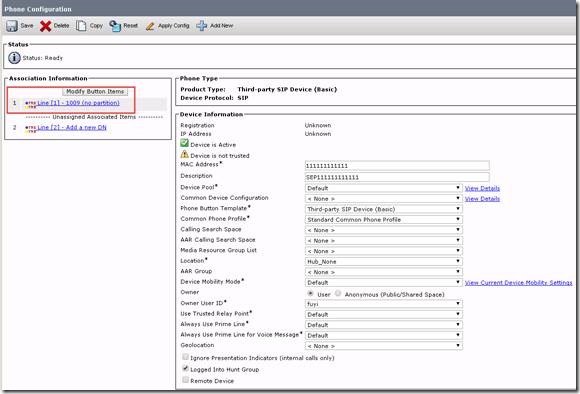The image size is (580, 394).
Task: Click the Add New plus icon
Action: pos(202,26)
